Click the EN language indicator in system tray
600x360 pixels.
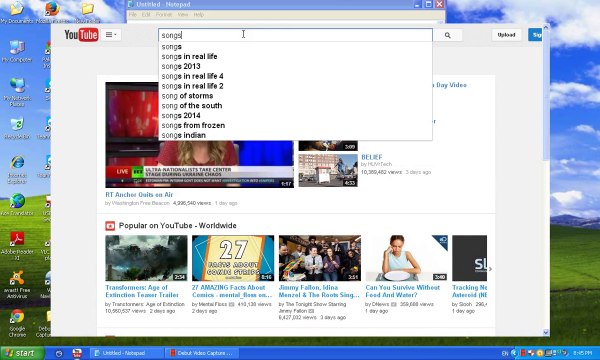pos(505,353)
